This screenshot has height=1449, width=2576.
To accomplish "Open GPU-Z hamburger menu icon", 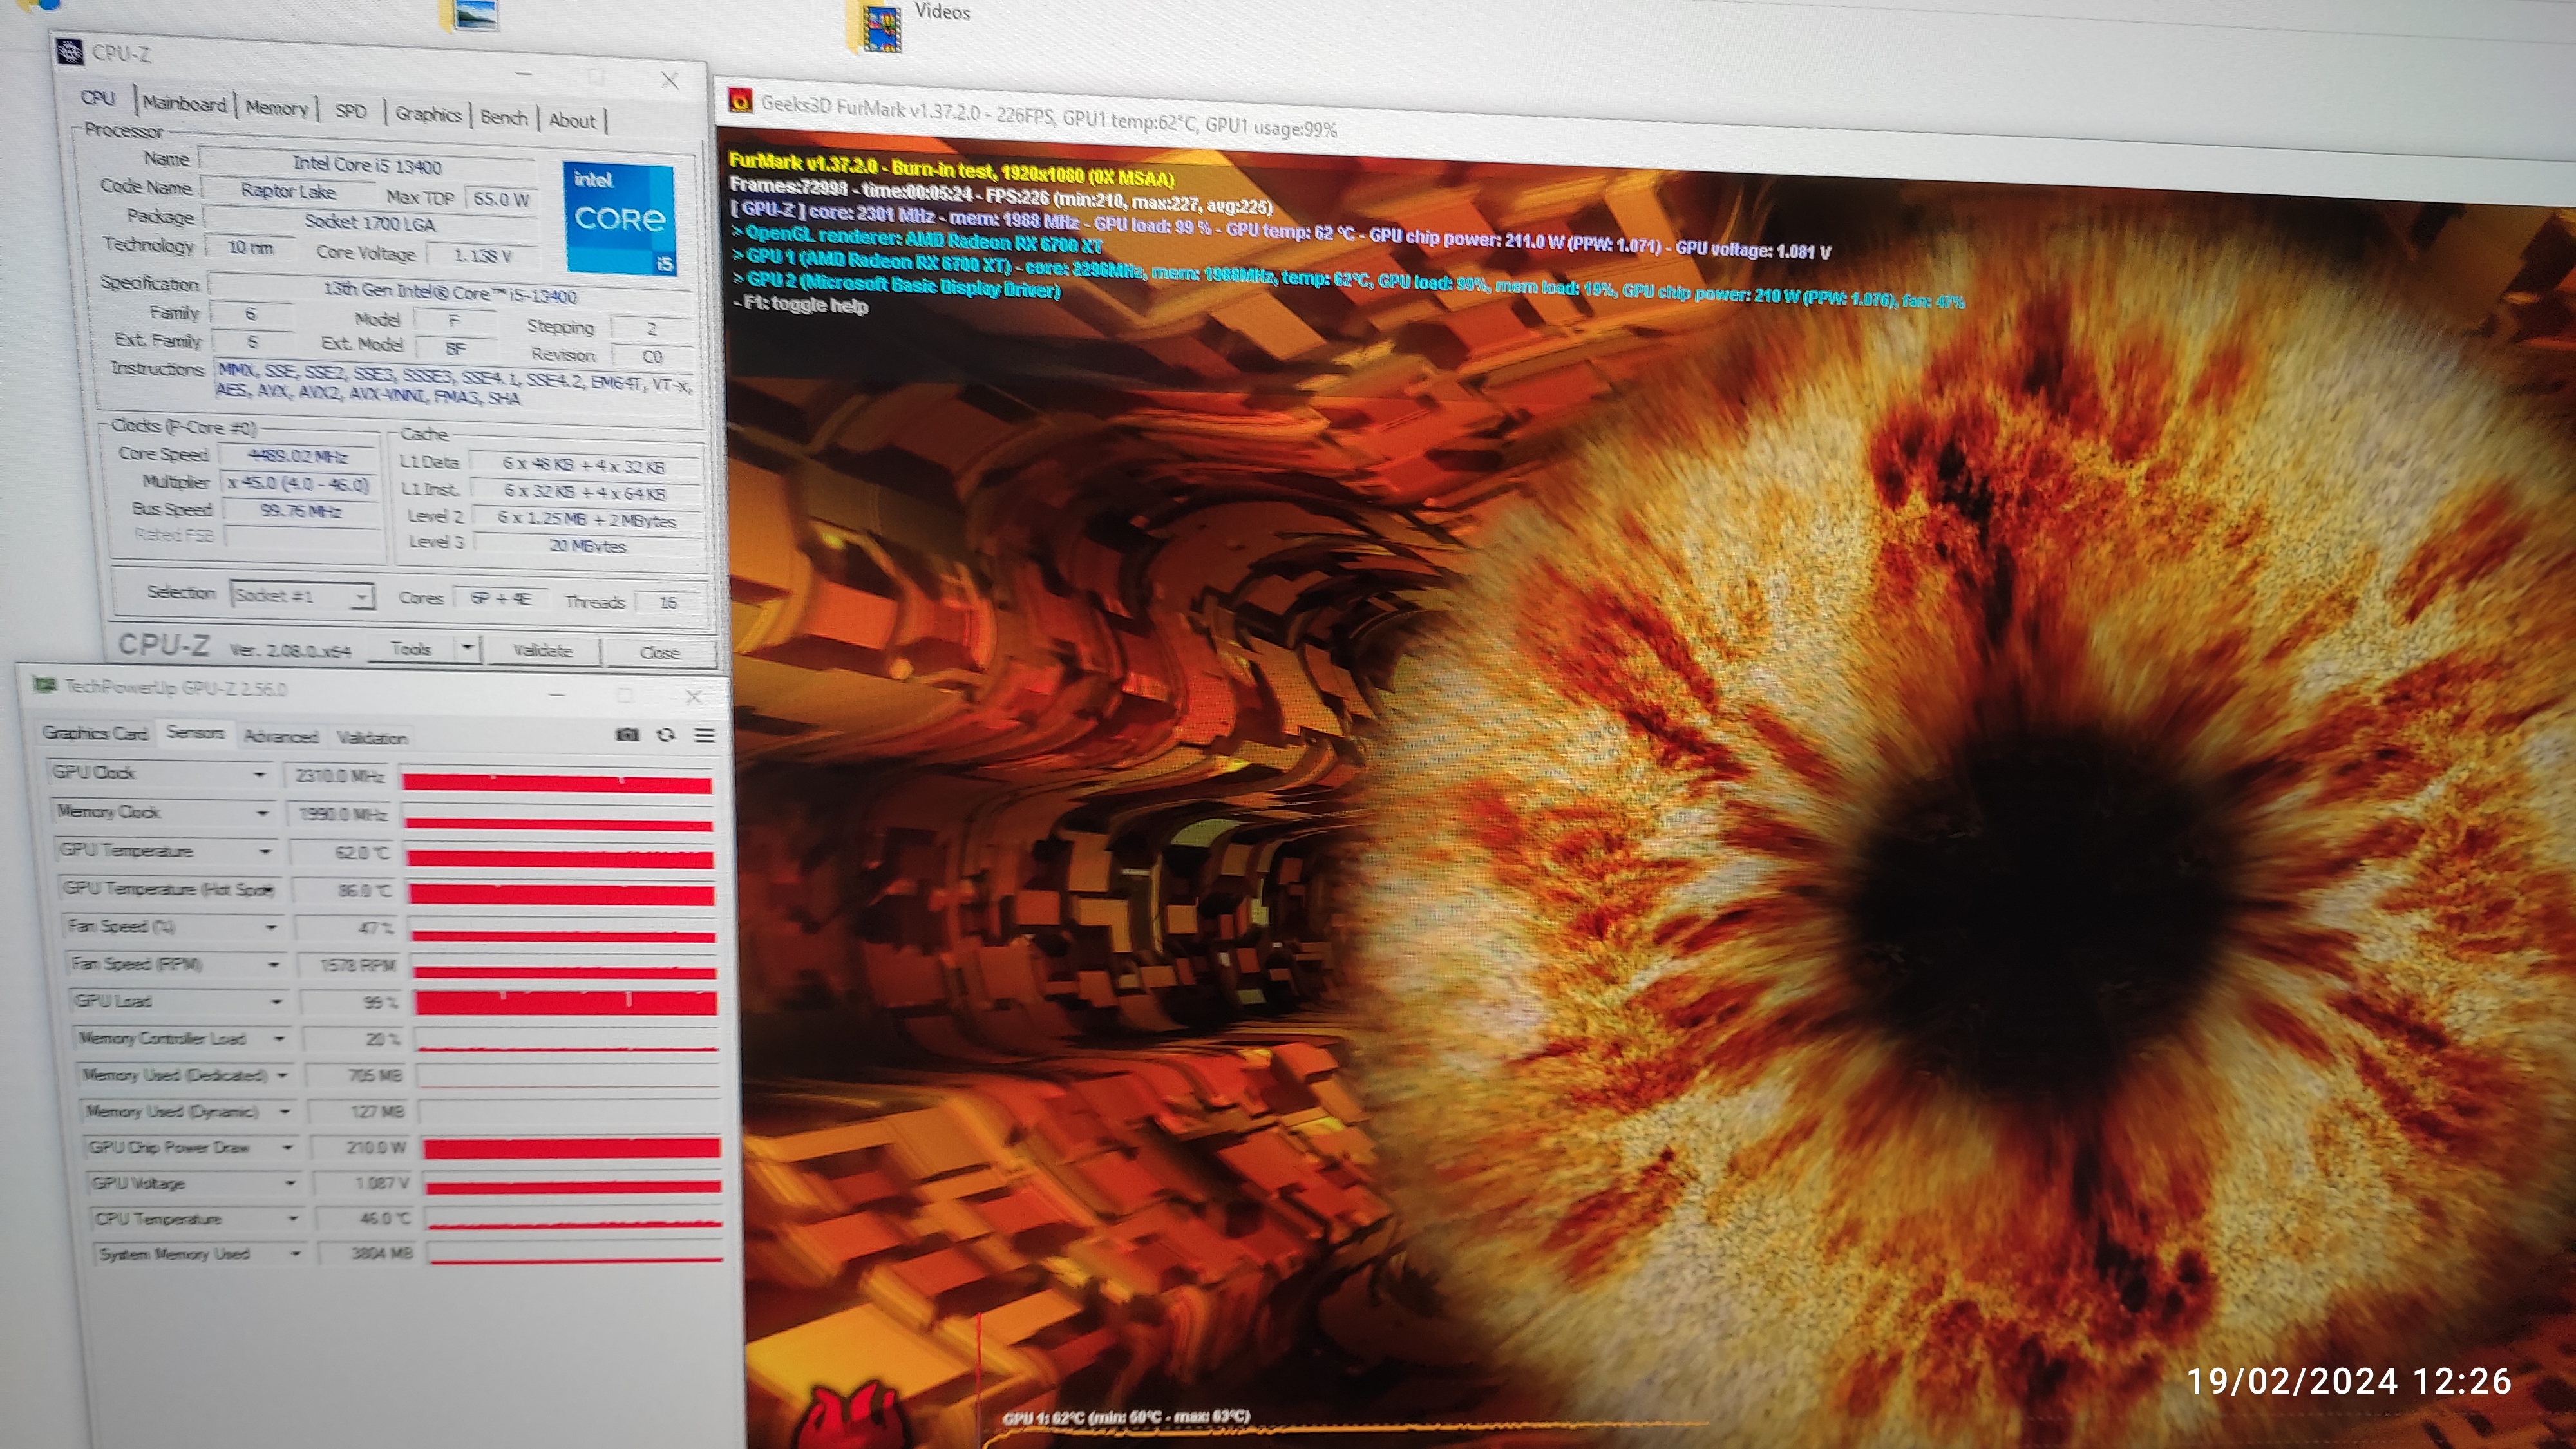I will pos(704,736).
